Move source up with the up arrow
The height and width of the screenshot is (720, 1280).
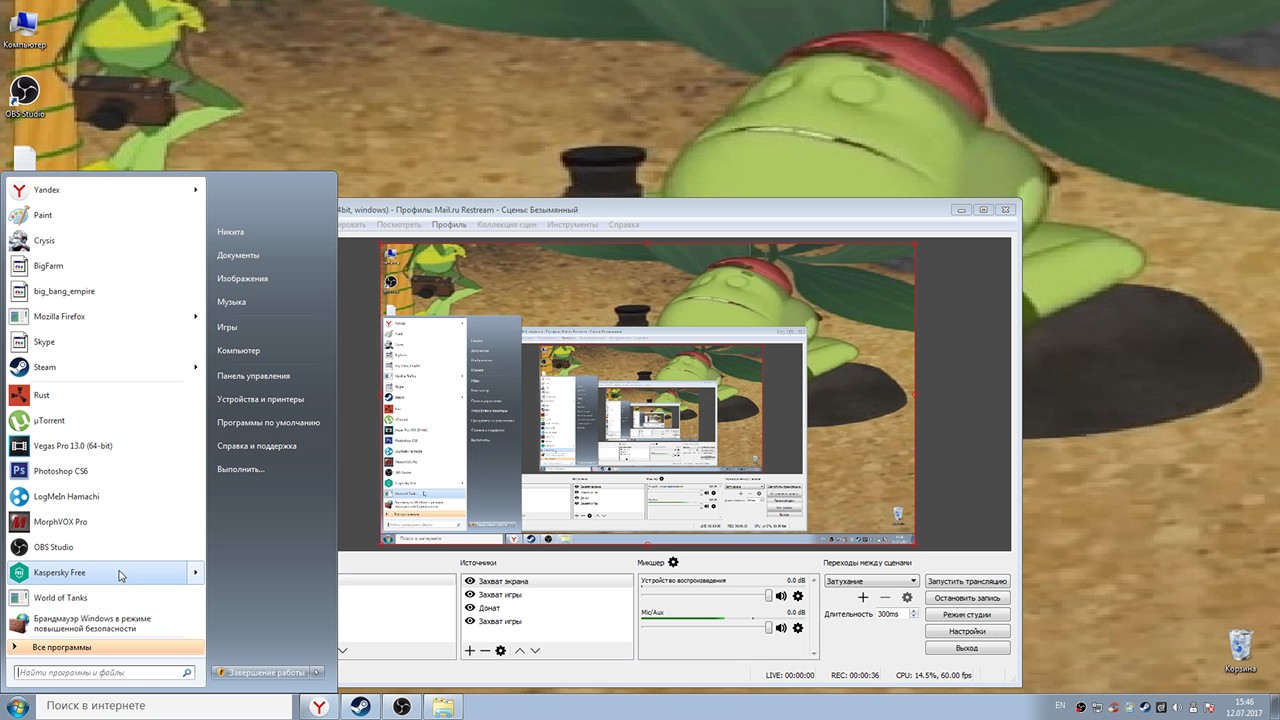click(x=519, y=651)
